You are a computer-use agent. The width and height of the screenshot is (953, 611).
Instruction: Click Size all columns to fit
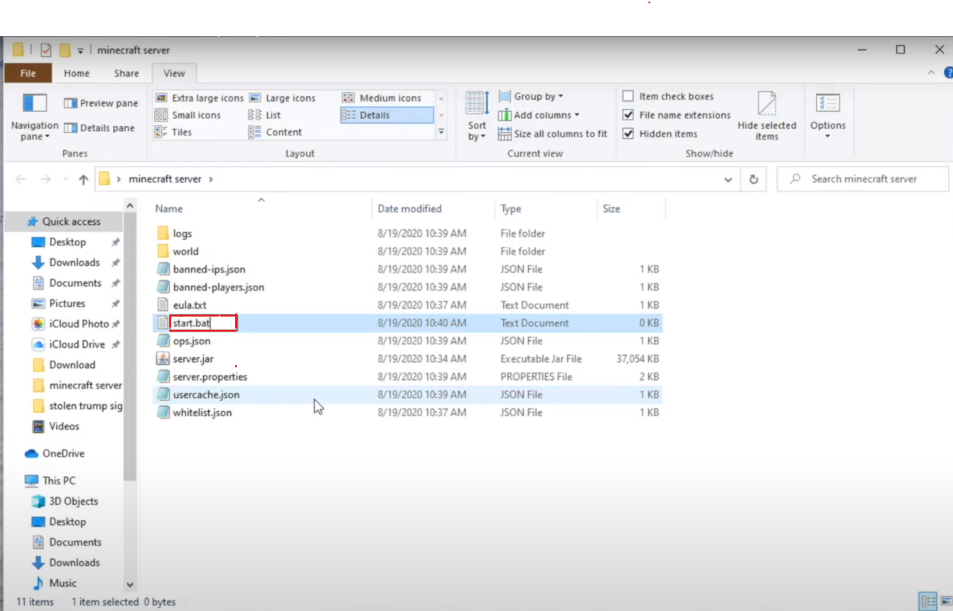(552, 134)
